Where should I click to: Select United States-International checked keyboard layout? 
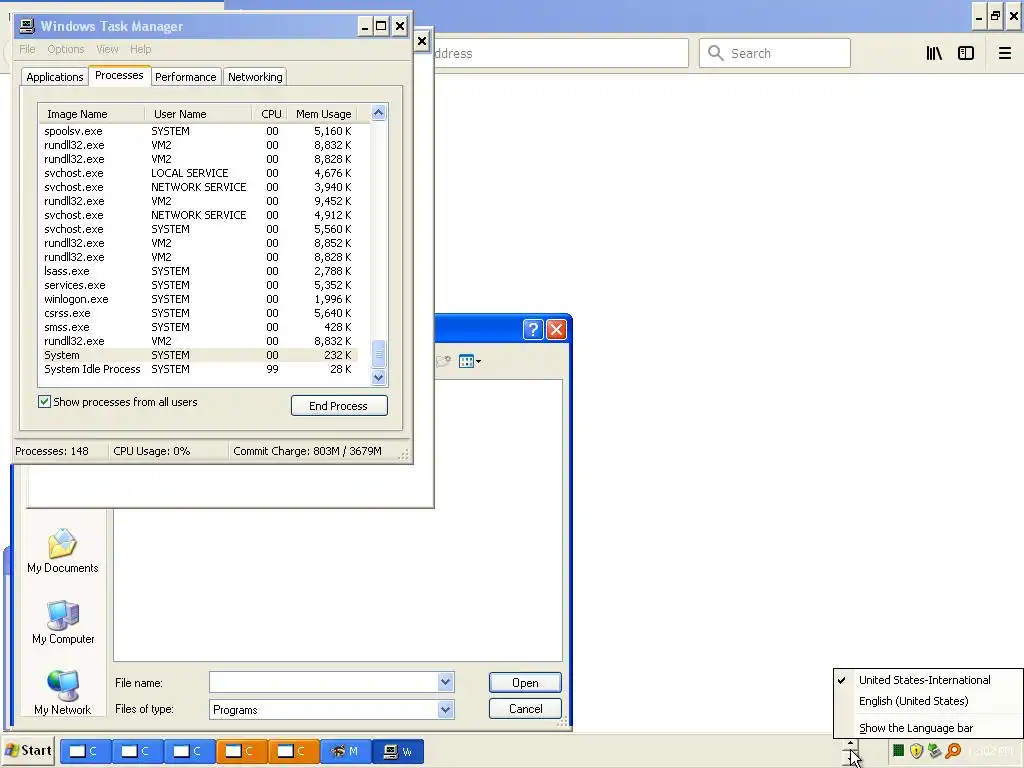pyautogui.click(x=924, y=680)
